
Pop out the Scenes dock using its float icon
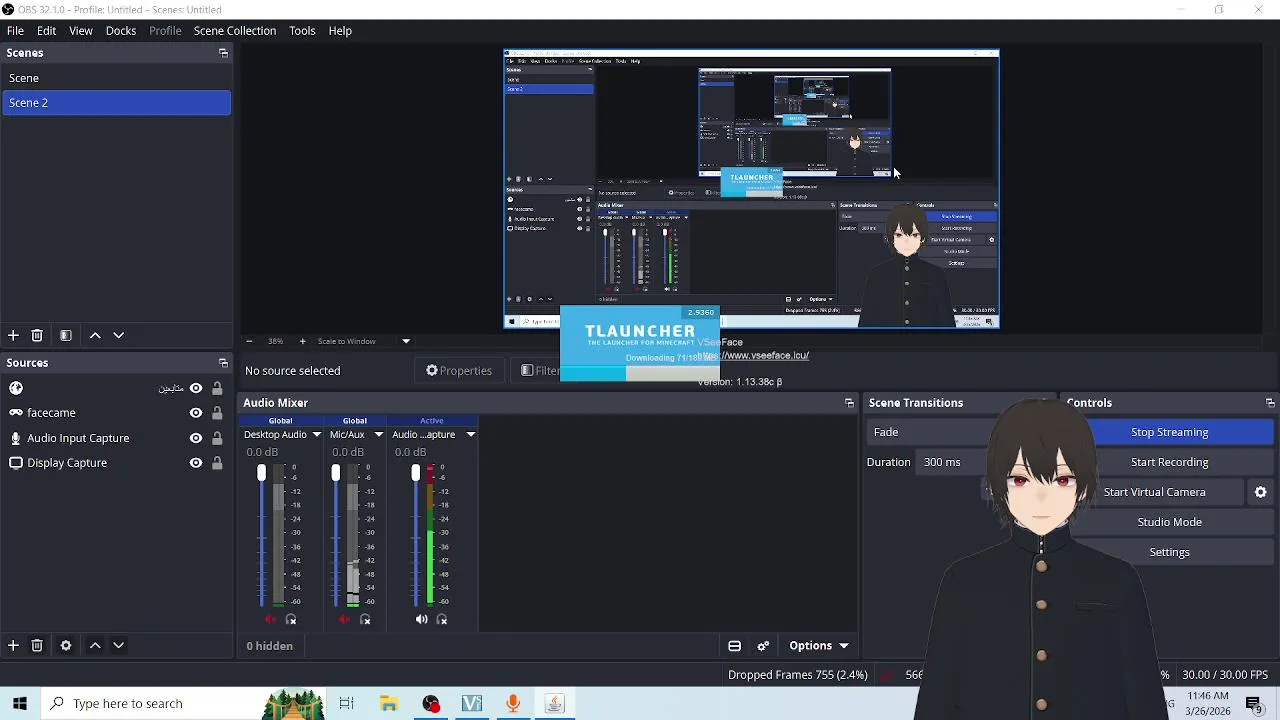(x=223, y=53)
